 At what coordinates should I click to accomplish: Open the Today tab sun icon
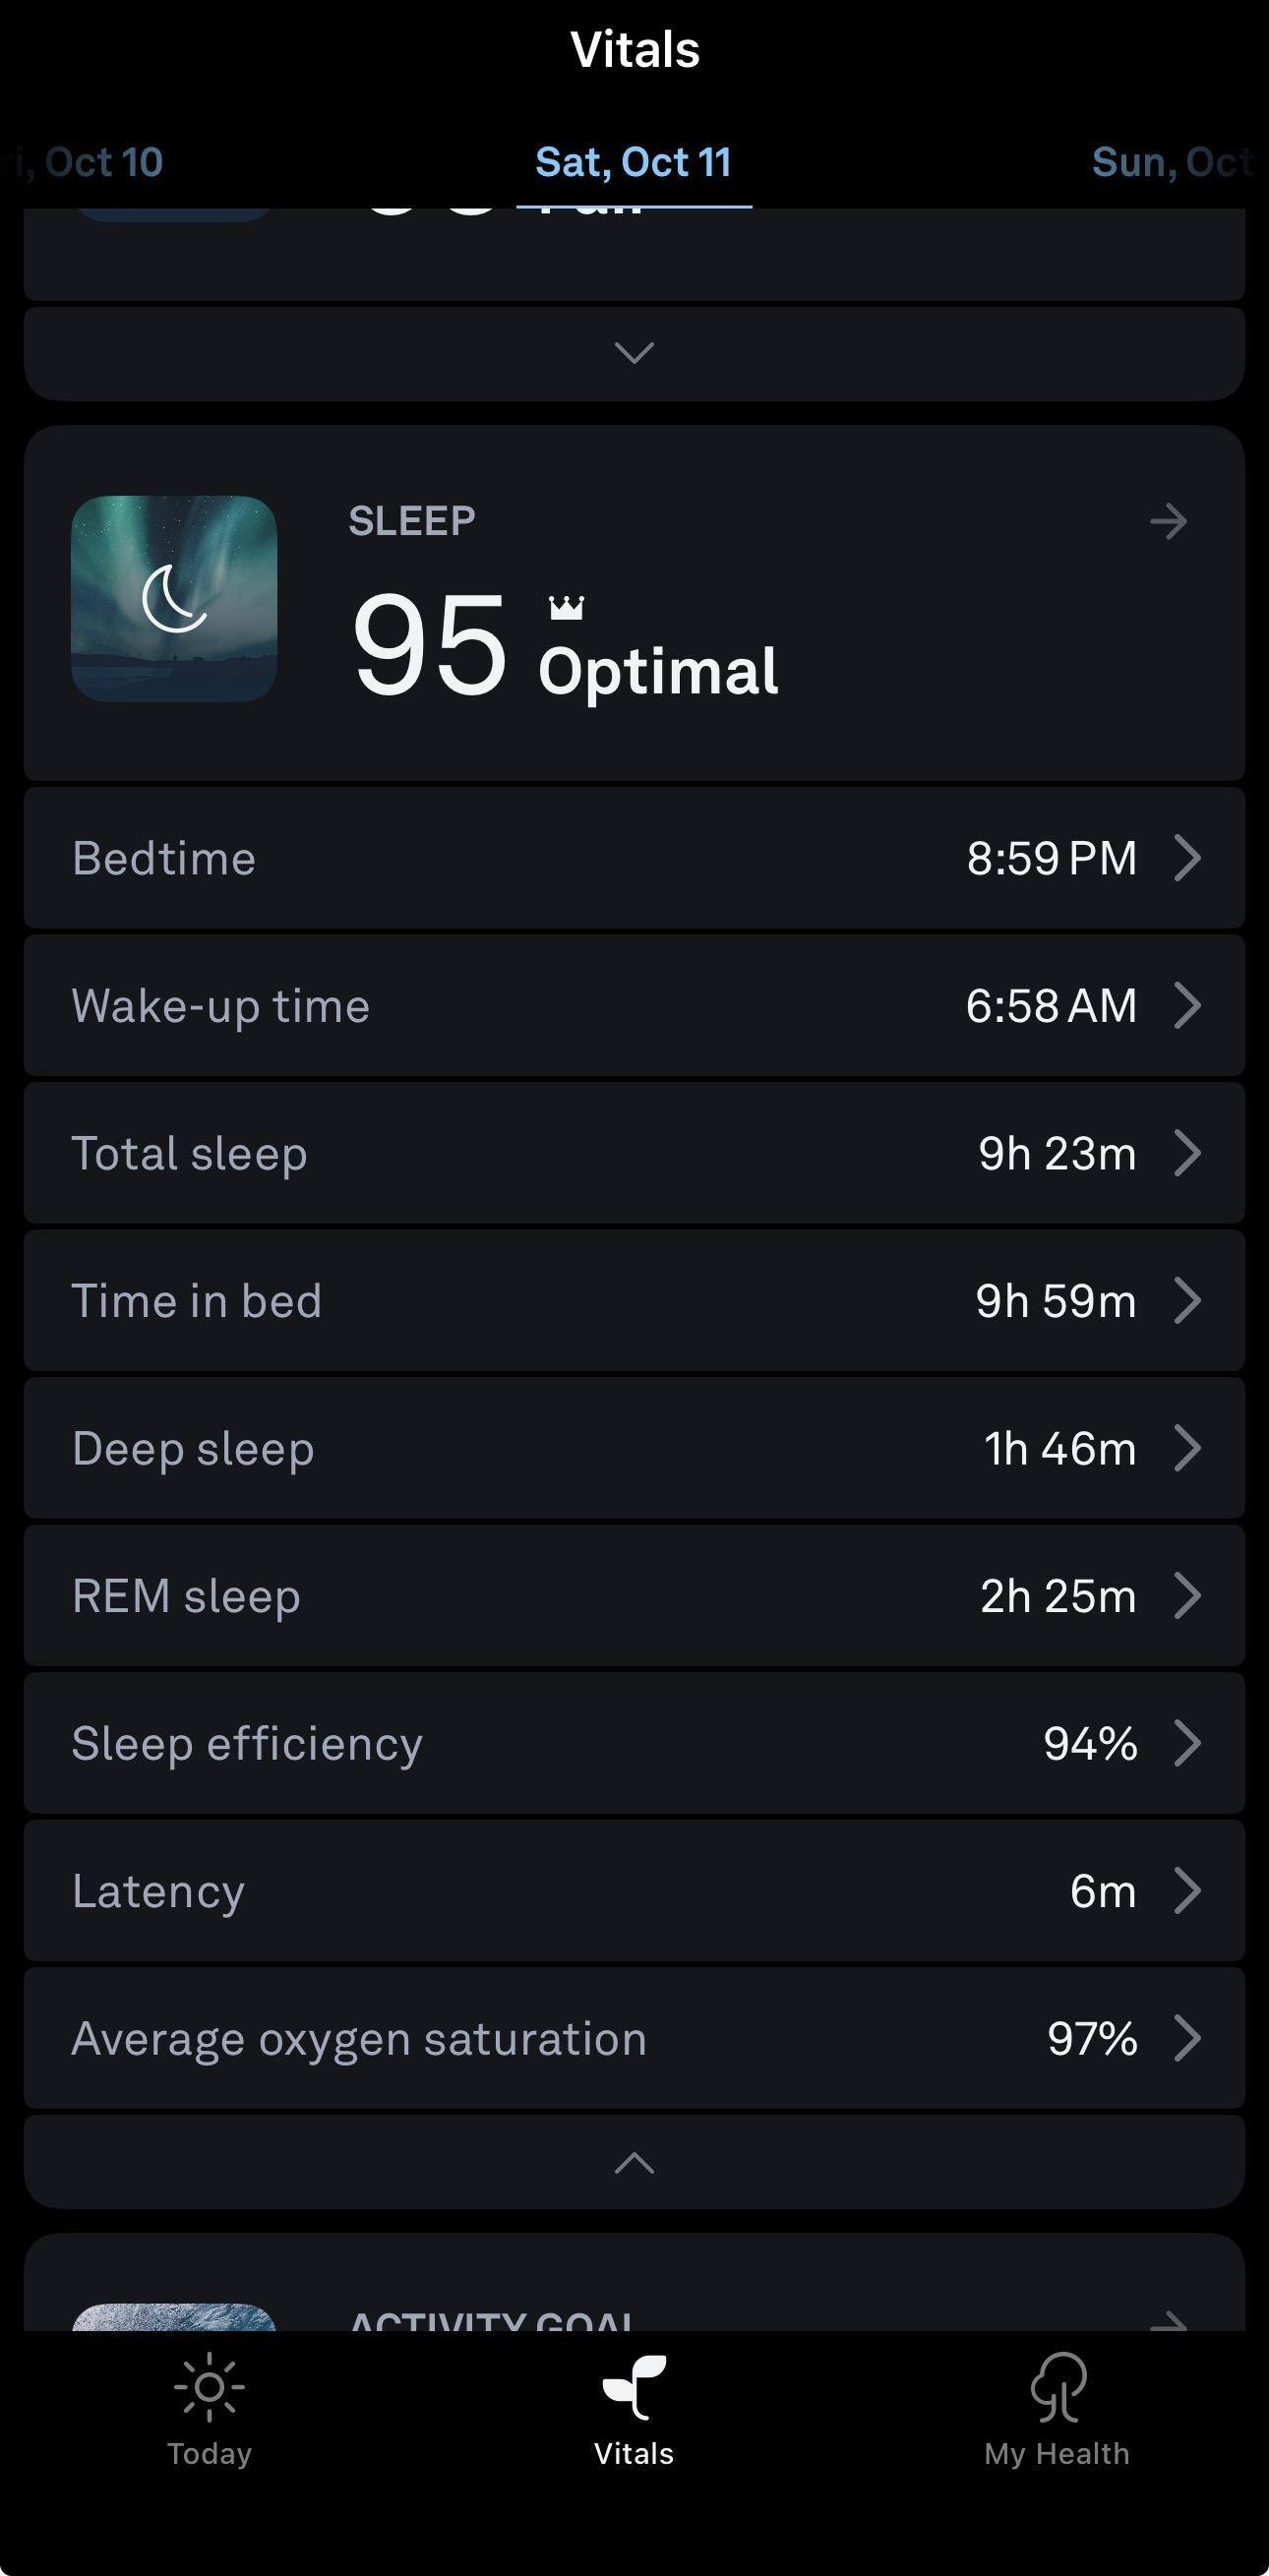tap(209, 2388)
